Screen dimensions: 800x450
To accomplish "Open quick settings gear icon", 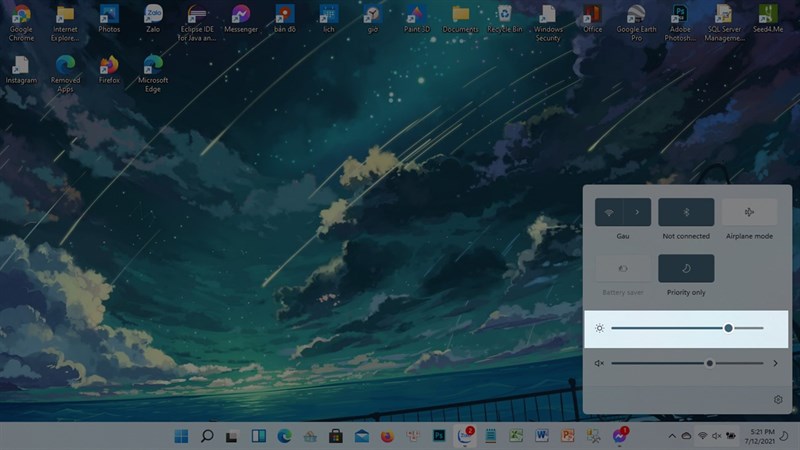I will point(778,399).
